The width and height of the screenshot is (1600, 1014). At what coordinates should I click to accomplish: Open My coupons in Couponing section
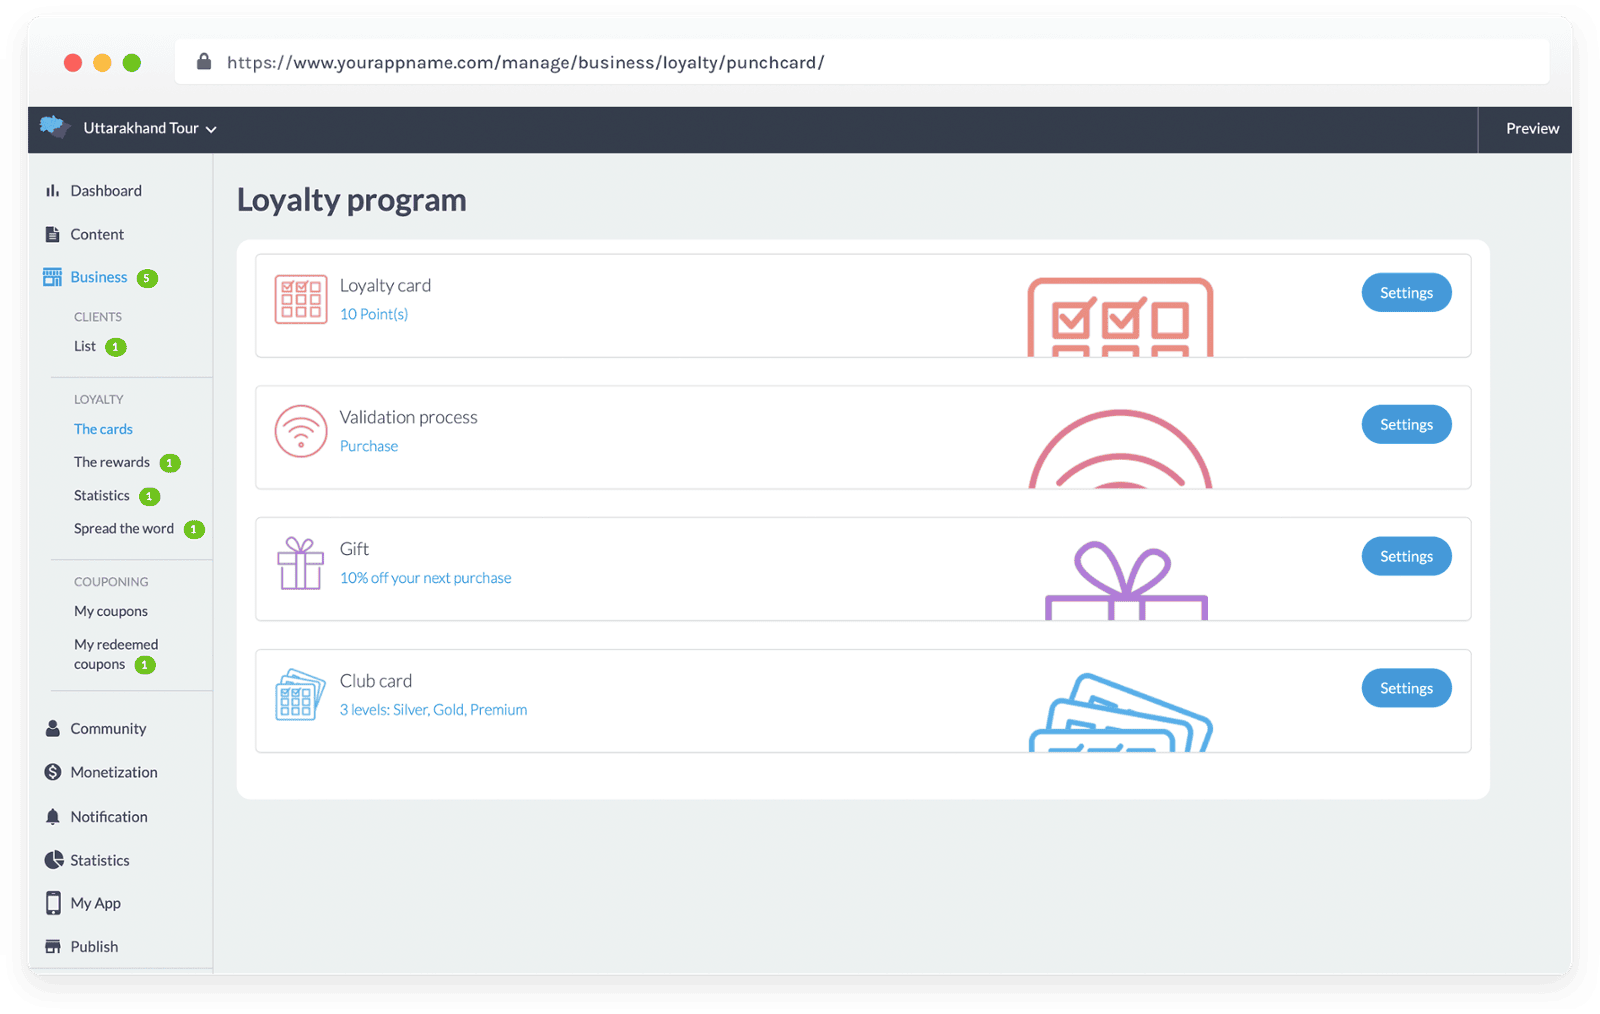pos(110,611)
